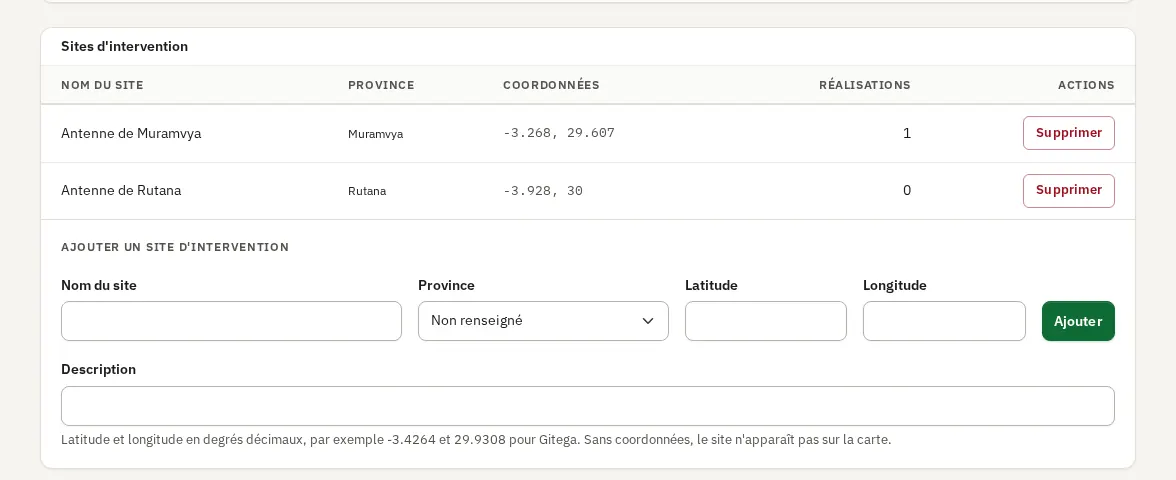Click the 'Latitude' field label
Image resolution: width=1176 pixels, height=480 pixels.
[711, 285]
